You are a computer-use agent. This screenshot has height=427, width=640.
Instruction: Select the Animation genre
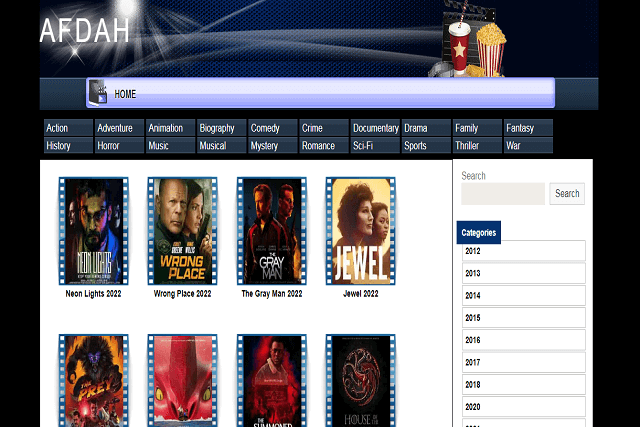(x=170, y=128)
